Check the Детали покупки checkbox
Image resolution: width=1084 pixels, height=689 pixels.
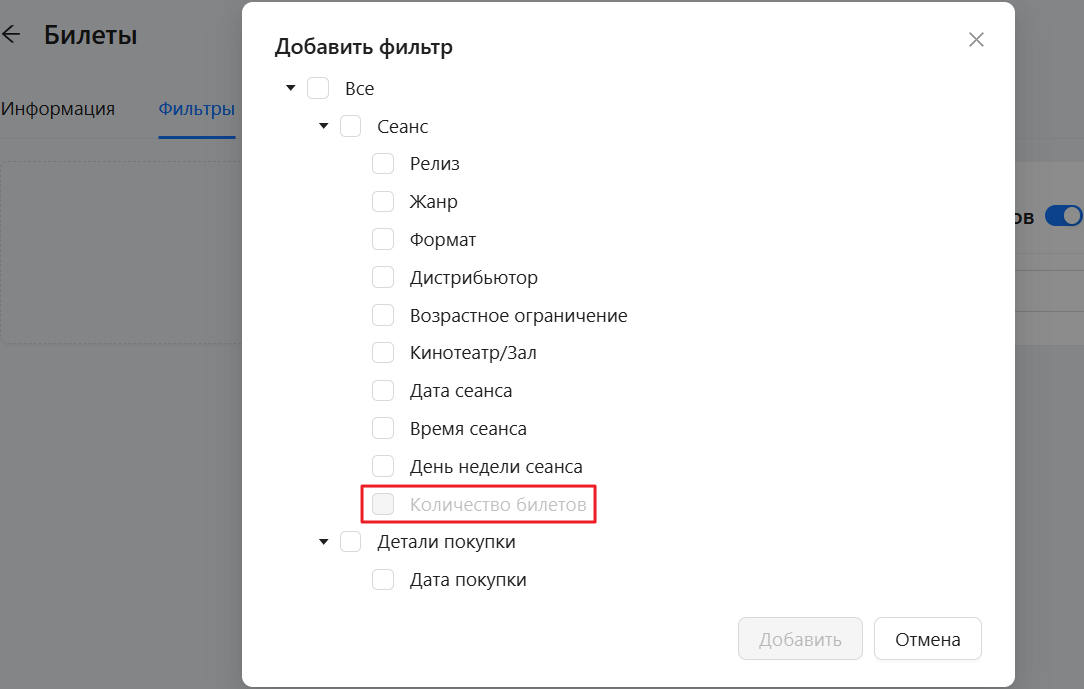[x=351, y=542]
